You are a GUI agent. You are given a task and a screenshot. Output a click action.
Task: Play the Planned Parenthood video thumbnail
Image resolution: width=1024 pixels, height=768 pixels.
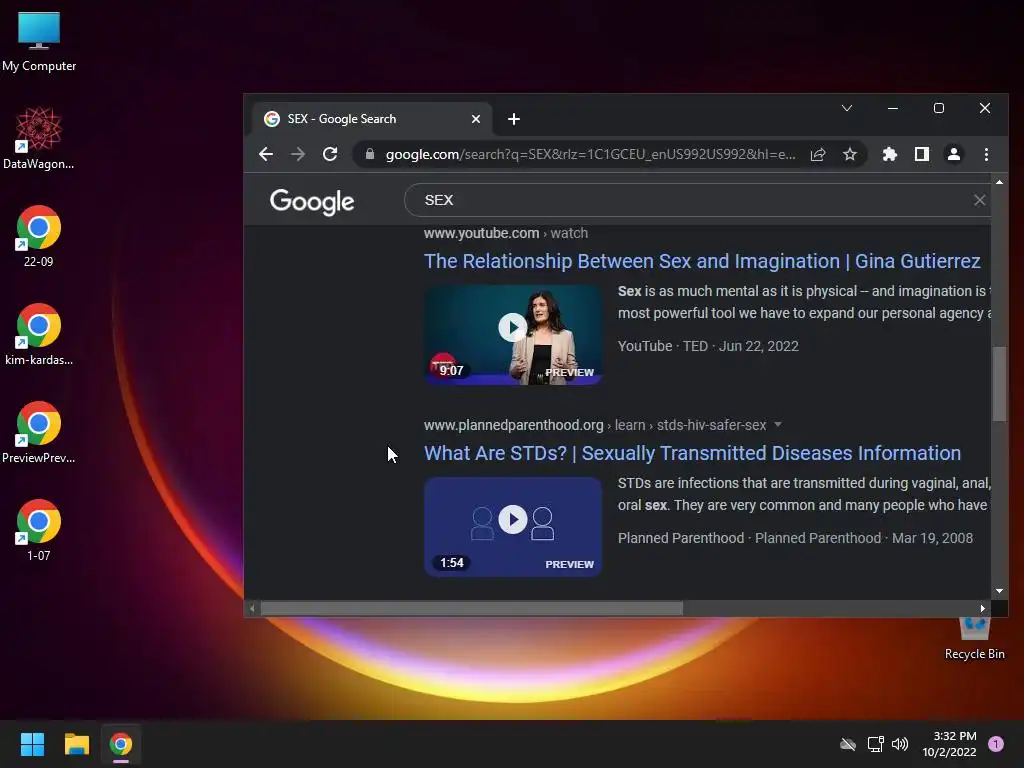click(x=513, y=526)
